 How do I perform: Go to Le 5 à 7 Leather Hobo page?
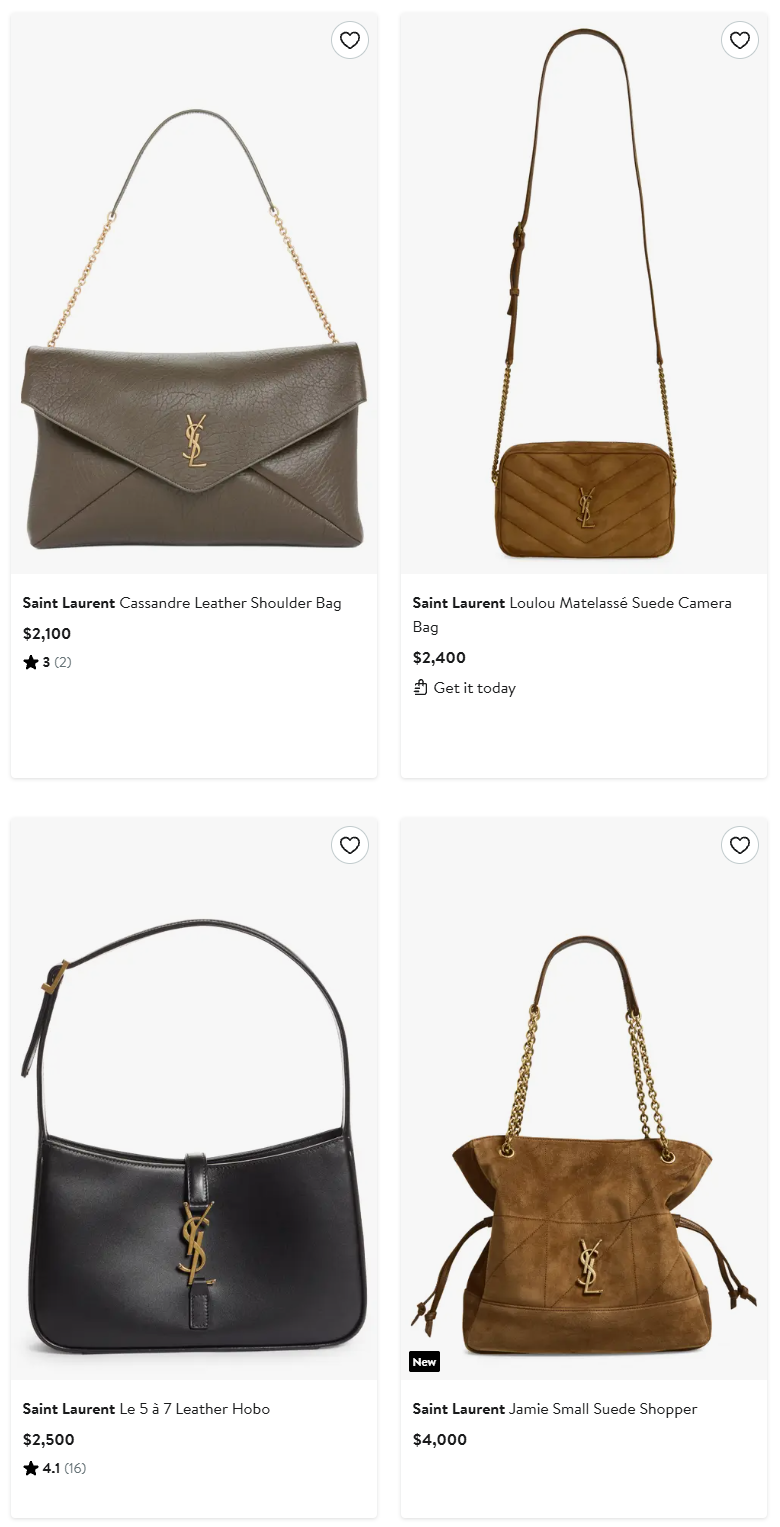pos(146,1409)
